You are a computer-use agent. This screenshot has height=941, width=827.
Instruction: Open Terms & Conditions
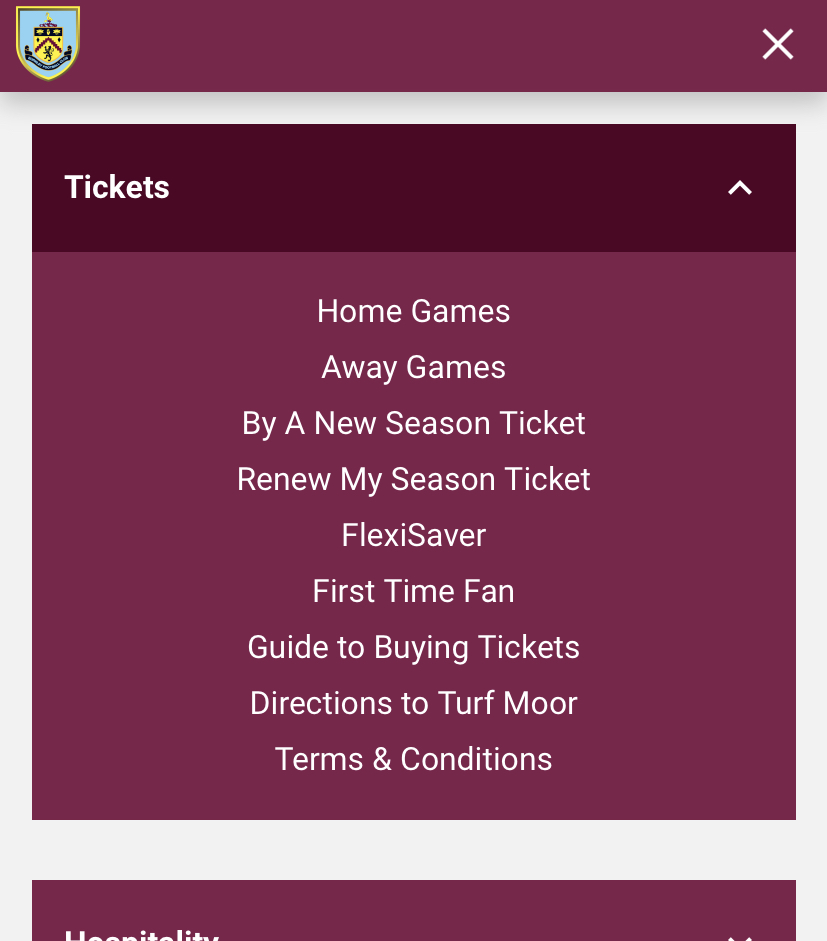414,759
